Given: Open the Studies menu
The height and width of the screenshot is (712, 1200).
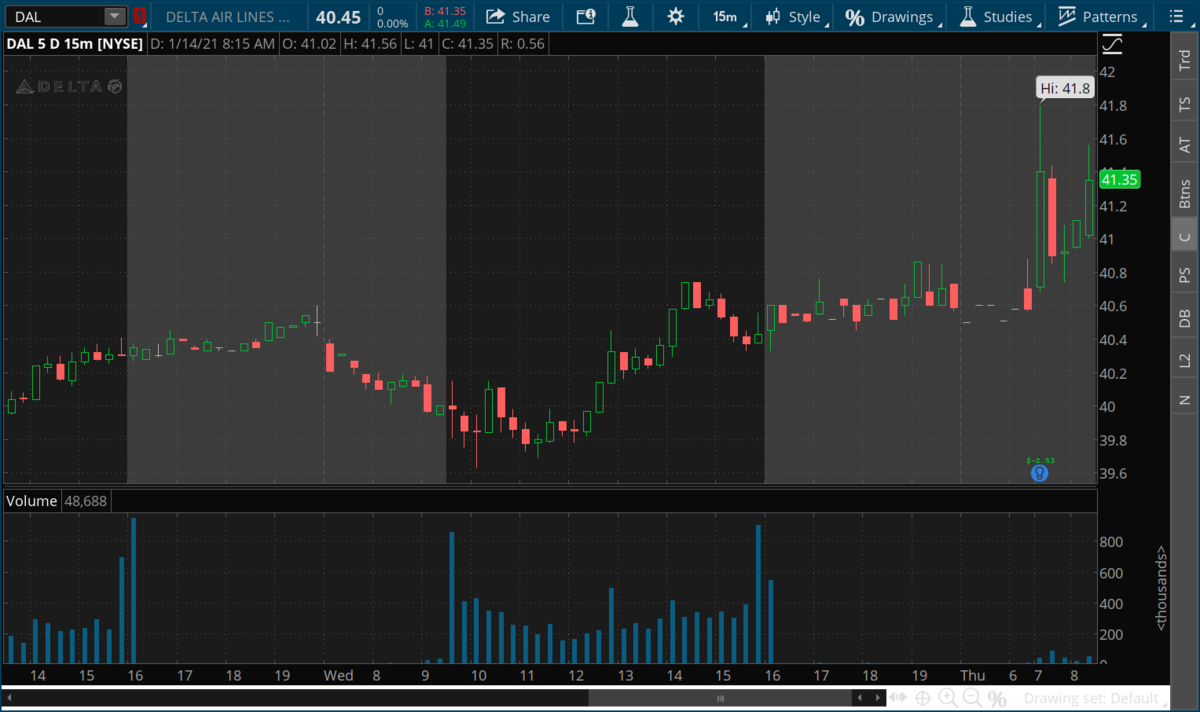Looking at the screenshot, I should click(x=999, y=16).
